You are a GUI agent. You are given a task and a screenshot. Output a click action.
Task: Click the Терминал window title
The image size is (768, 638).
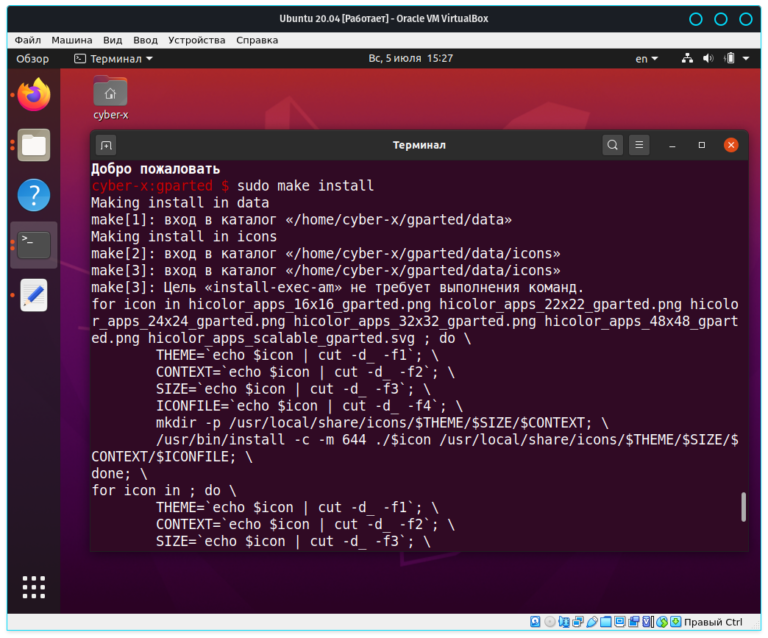coord(419,145)
